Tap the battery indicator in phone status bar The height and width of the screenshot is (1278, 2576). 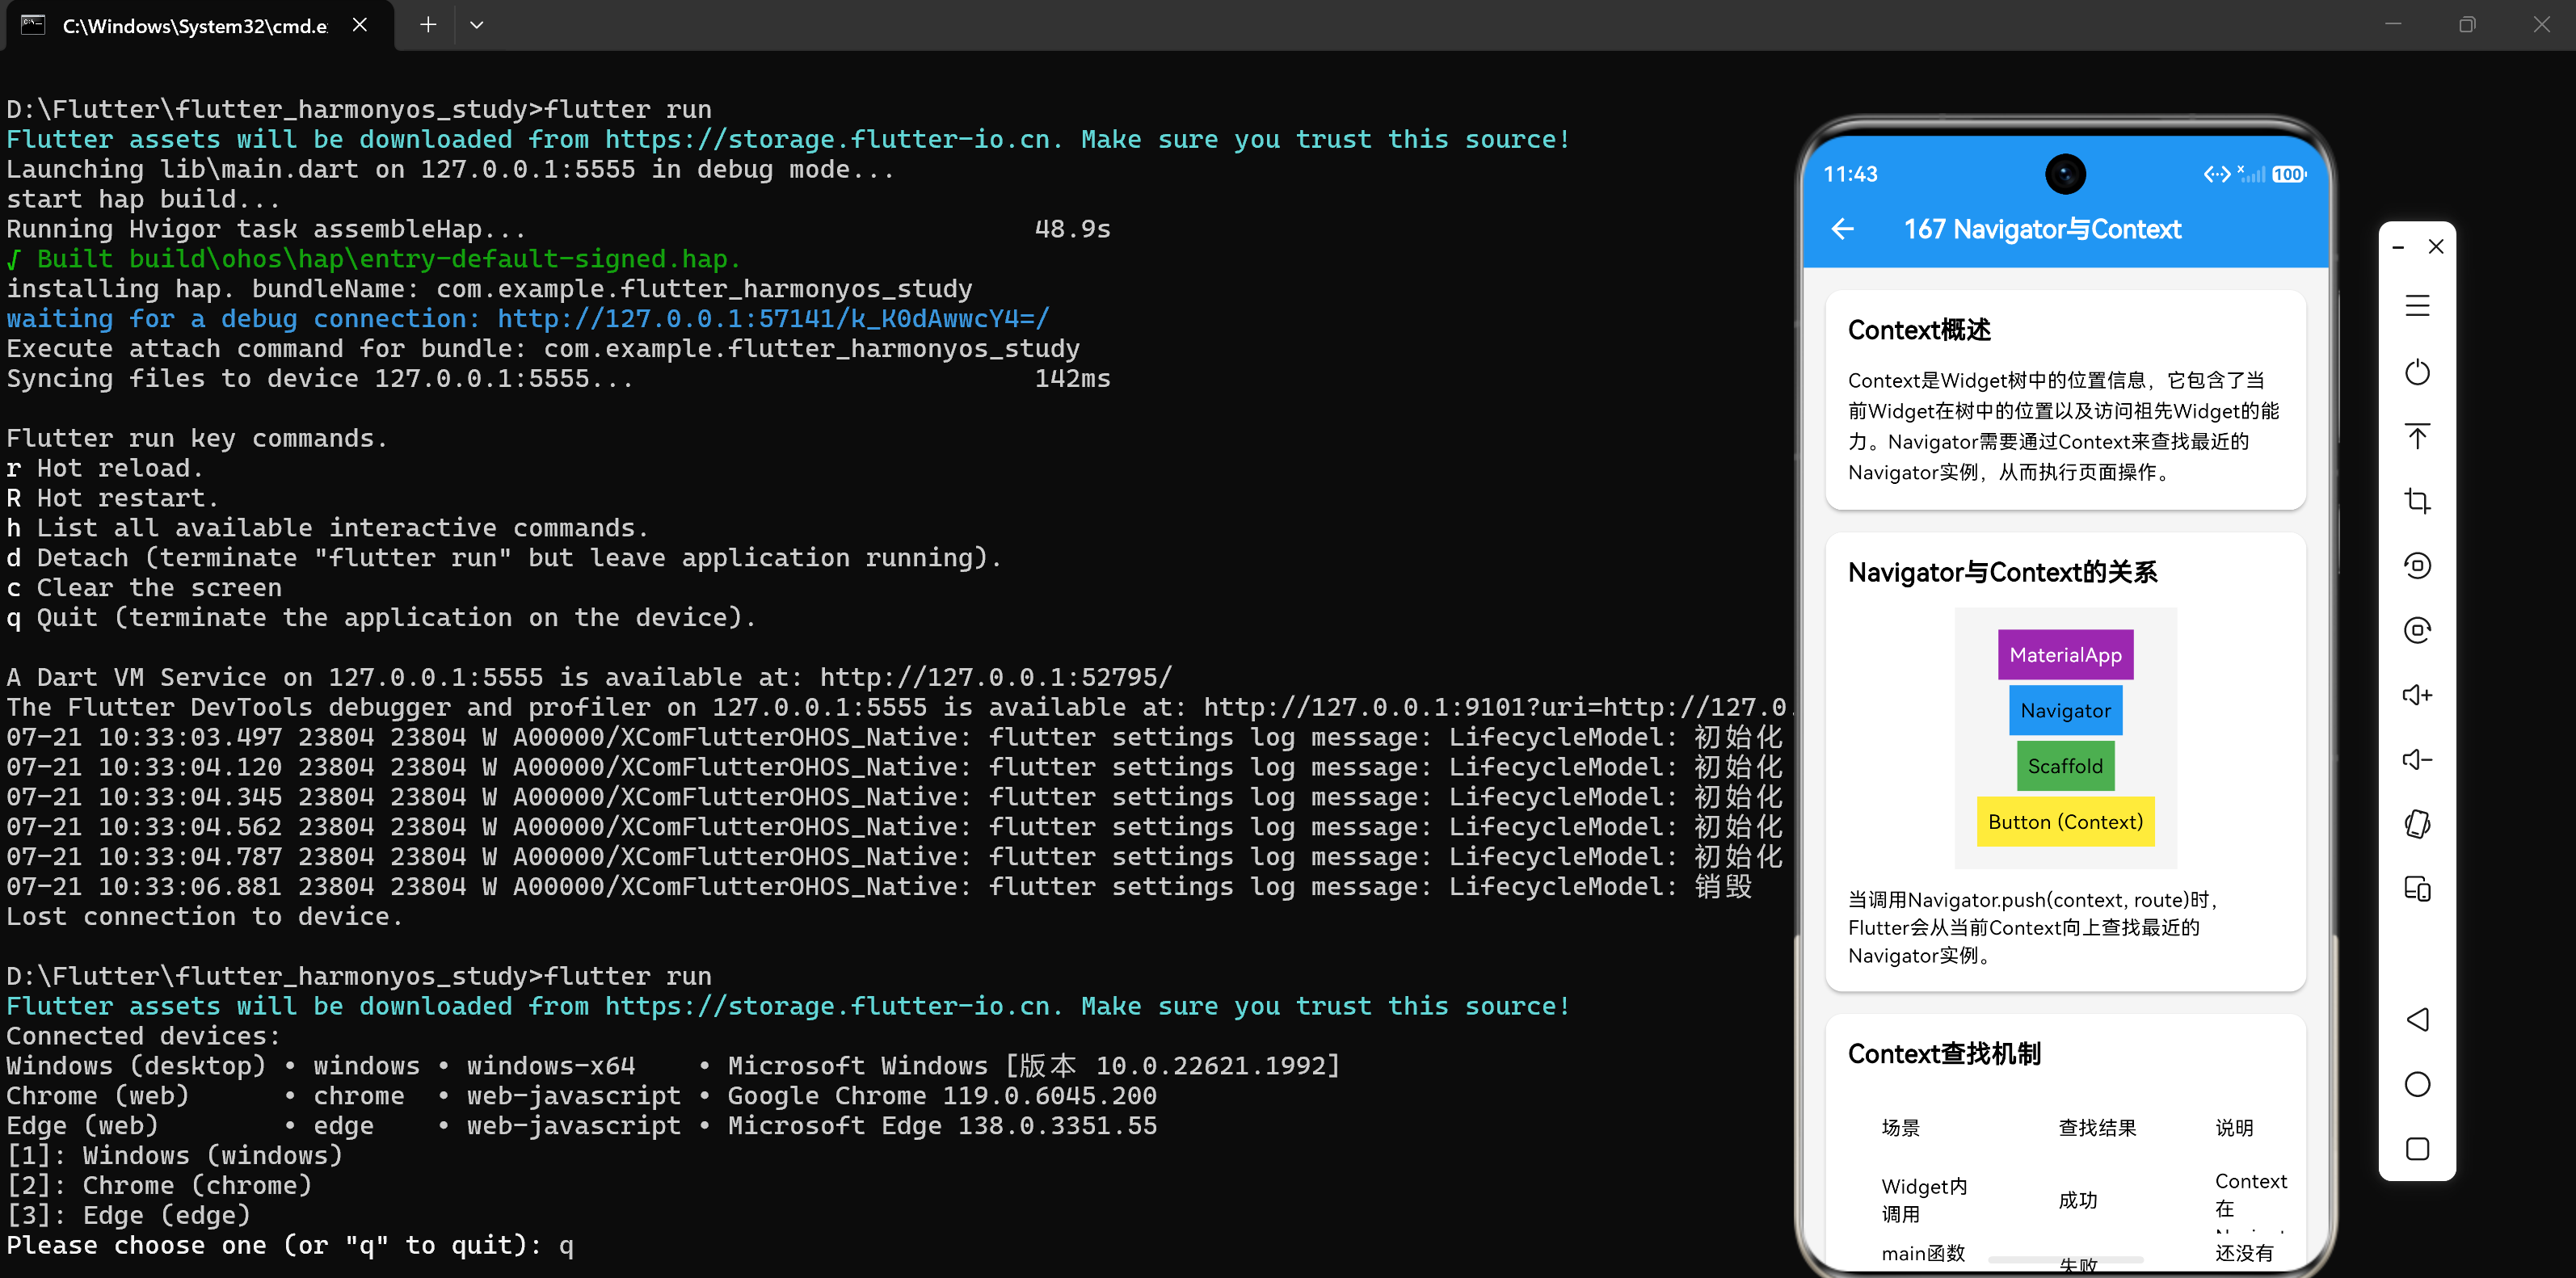click(2289, 174)
